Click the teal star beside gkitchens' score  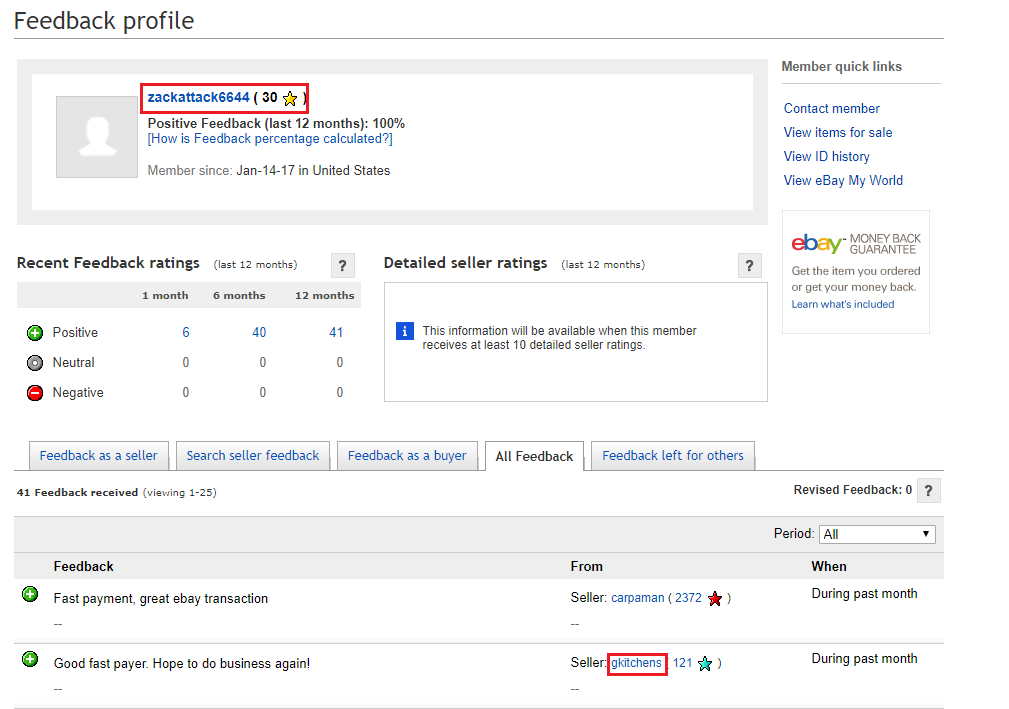coord(705,663)
